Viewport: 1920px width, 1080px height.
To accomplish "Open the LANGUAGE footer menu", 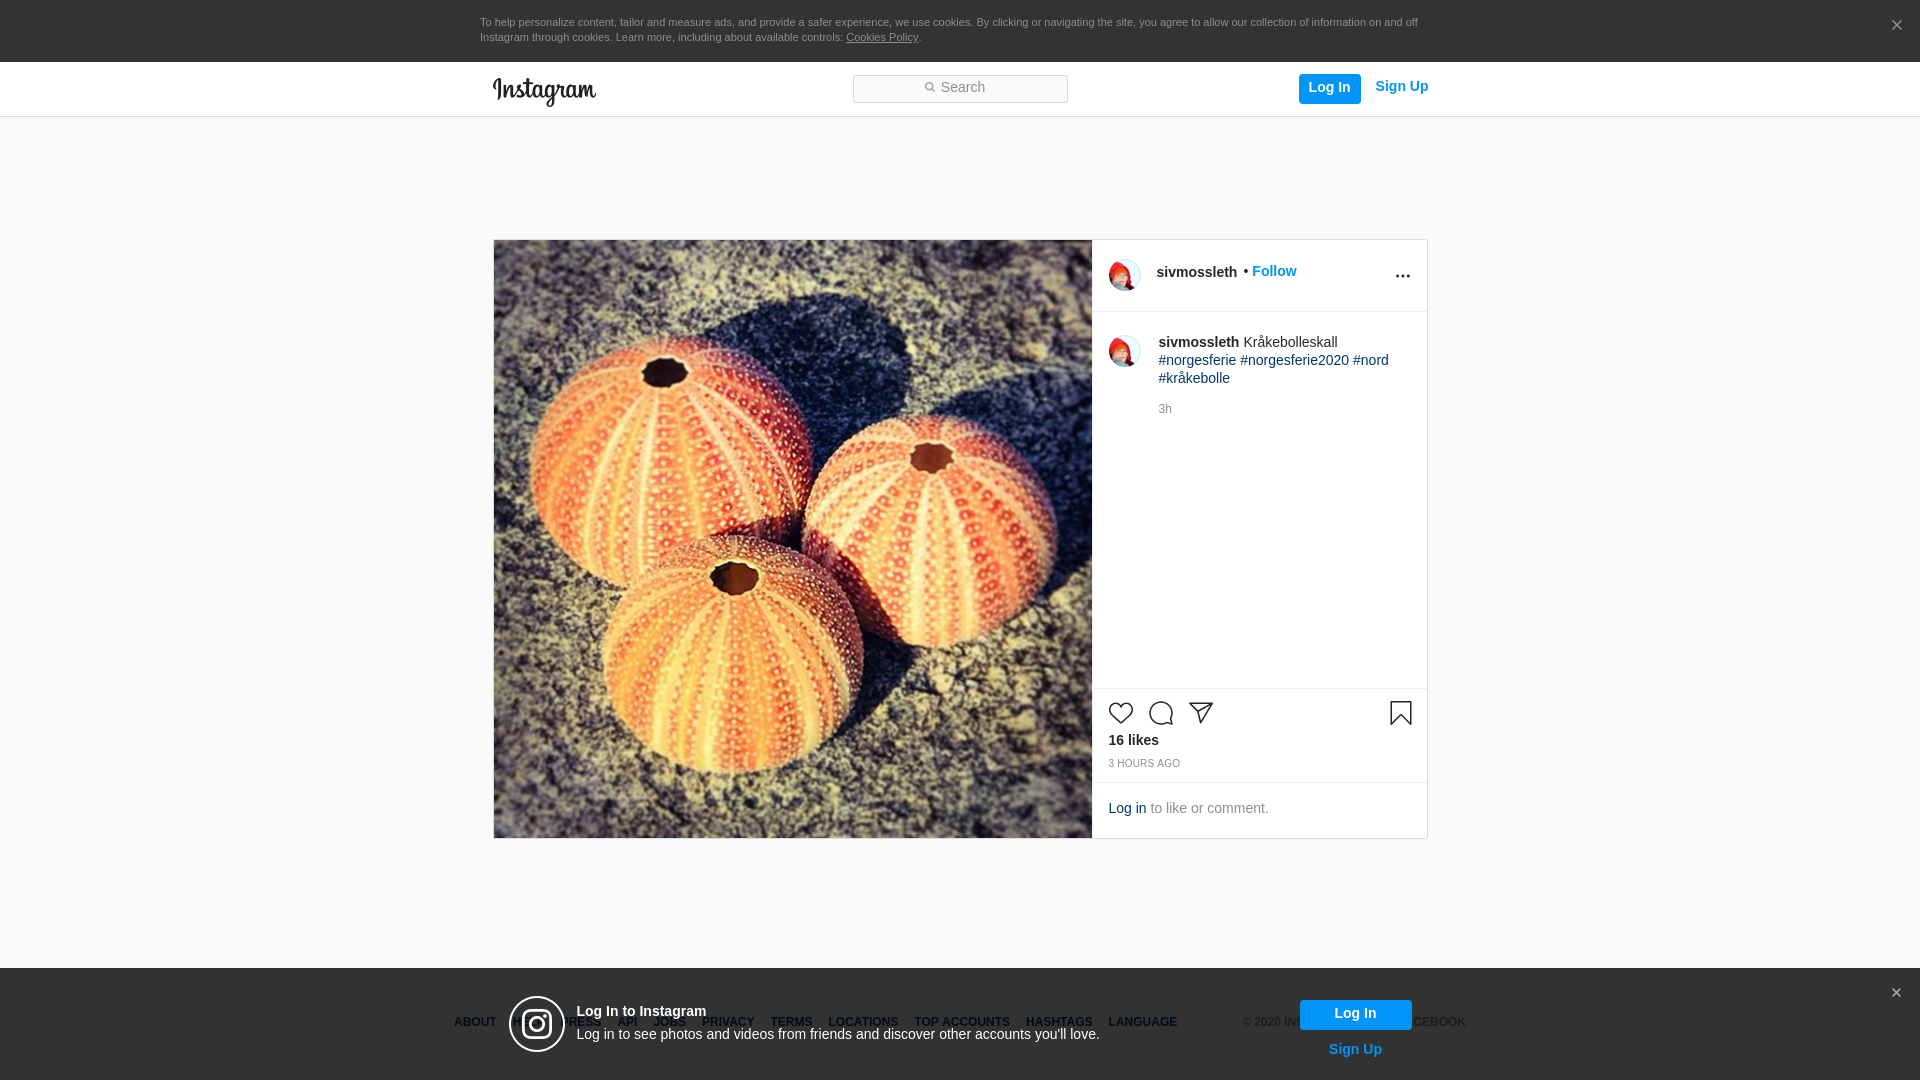I will (x=1142, y=1022).
